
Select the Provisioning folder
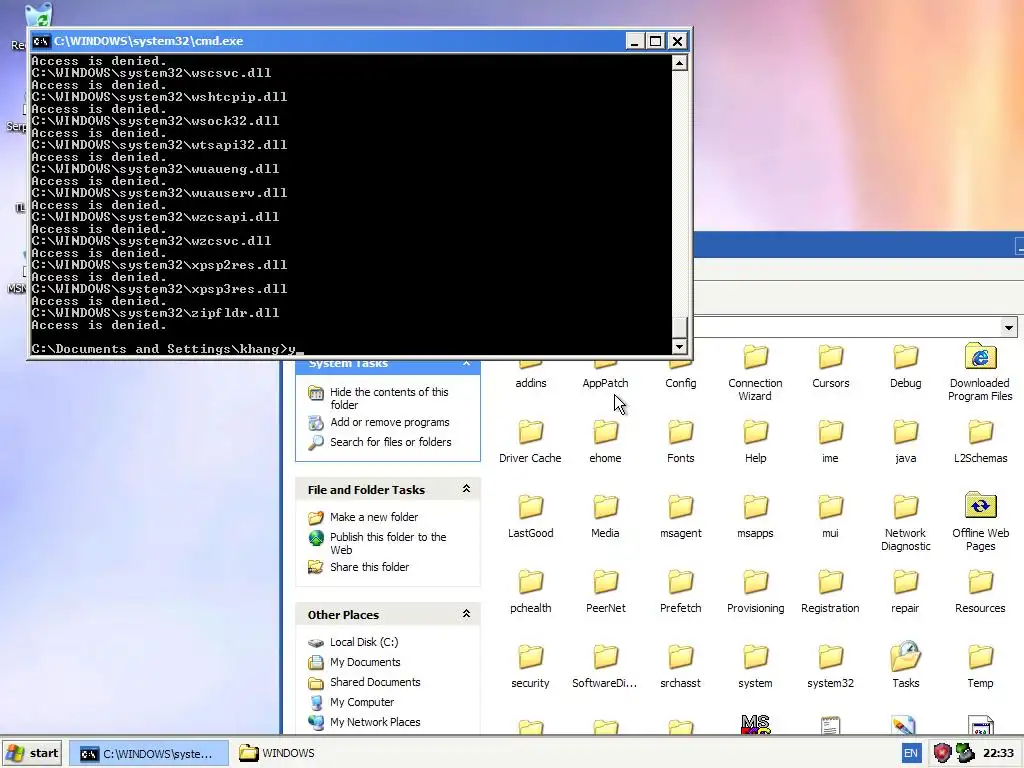click(x=755, y=592)
